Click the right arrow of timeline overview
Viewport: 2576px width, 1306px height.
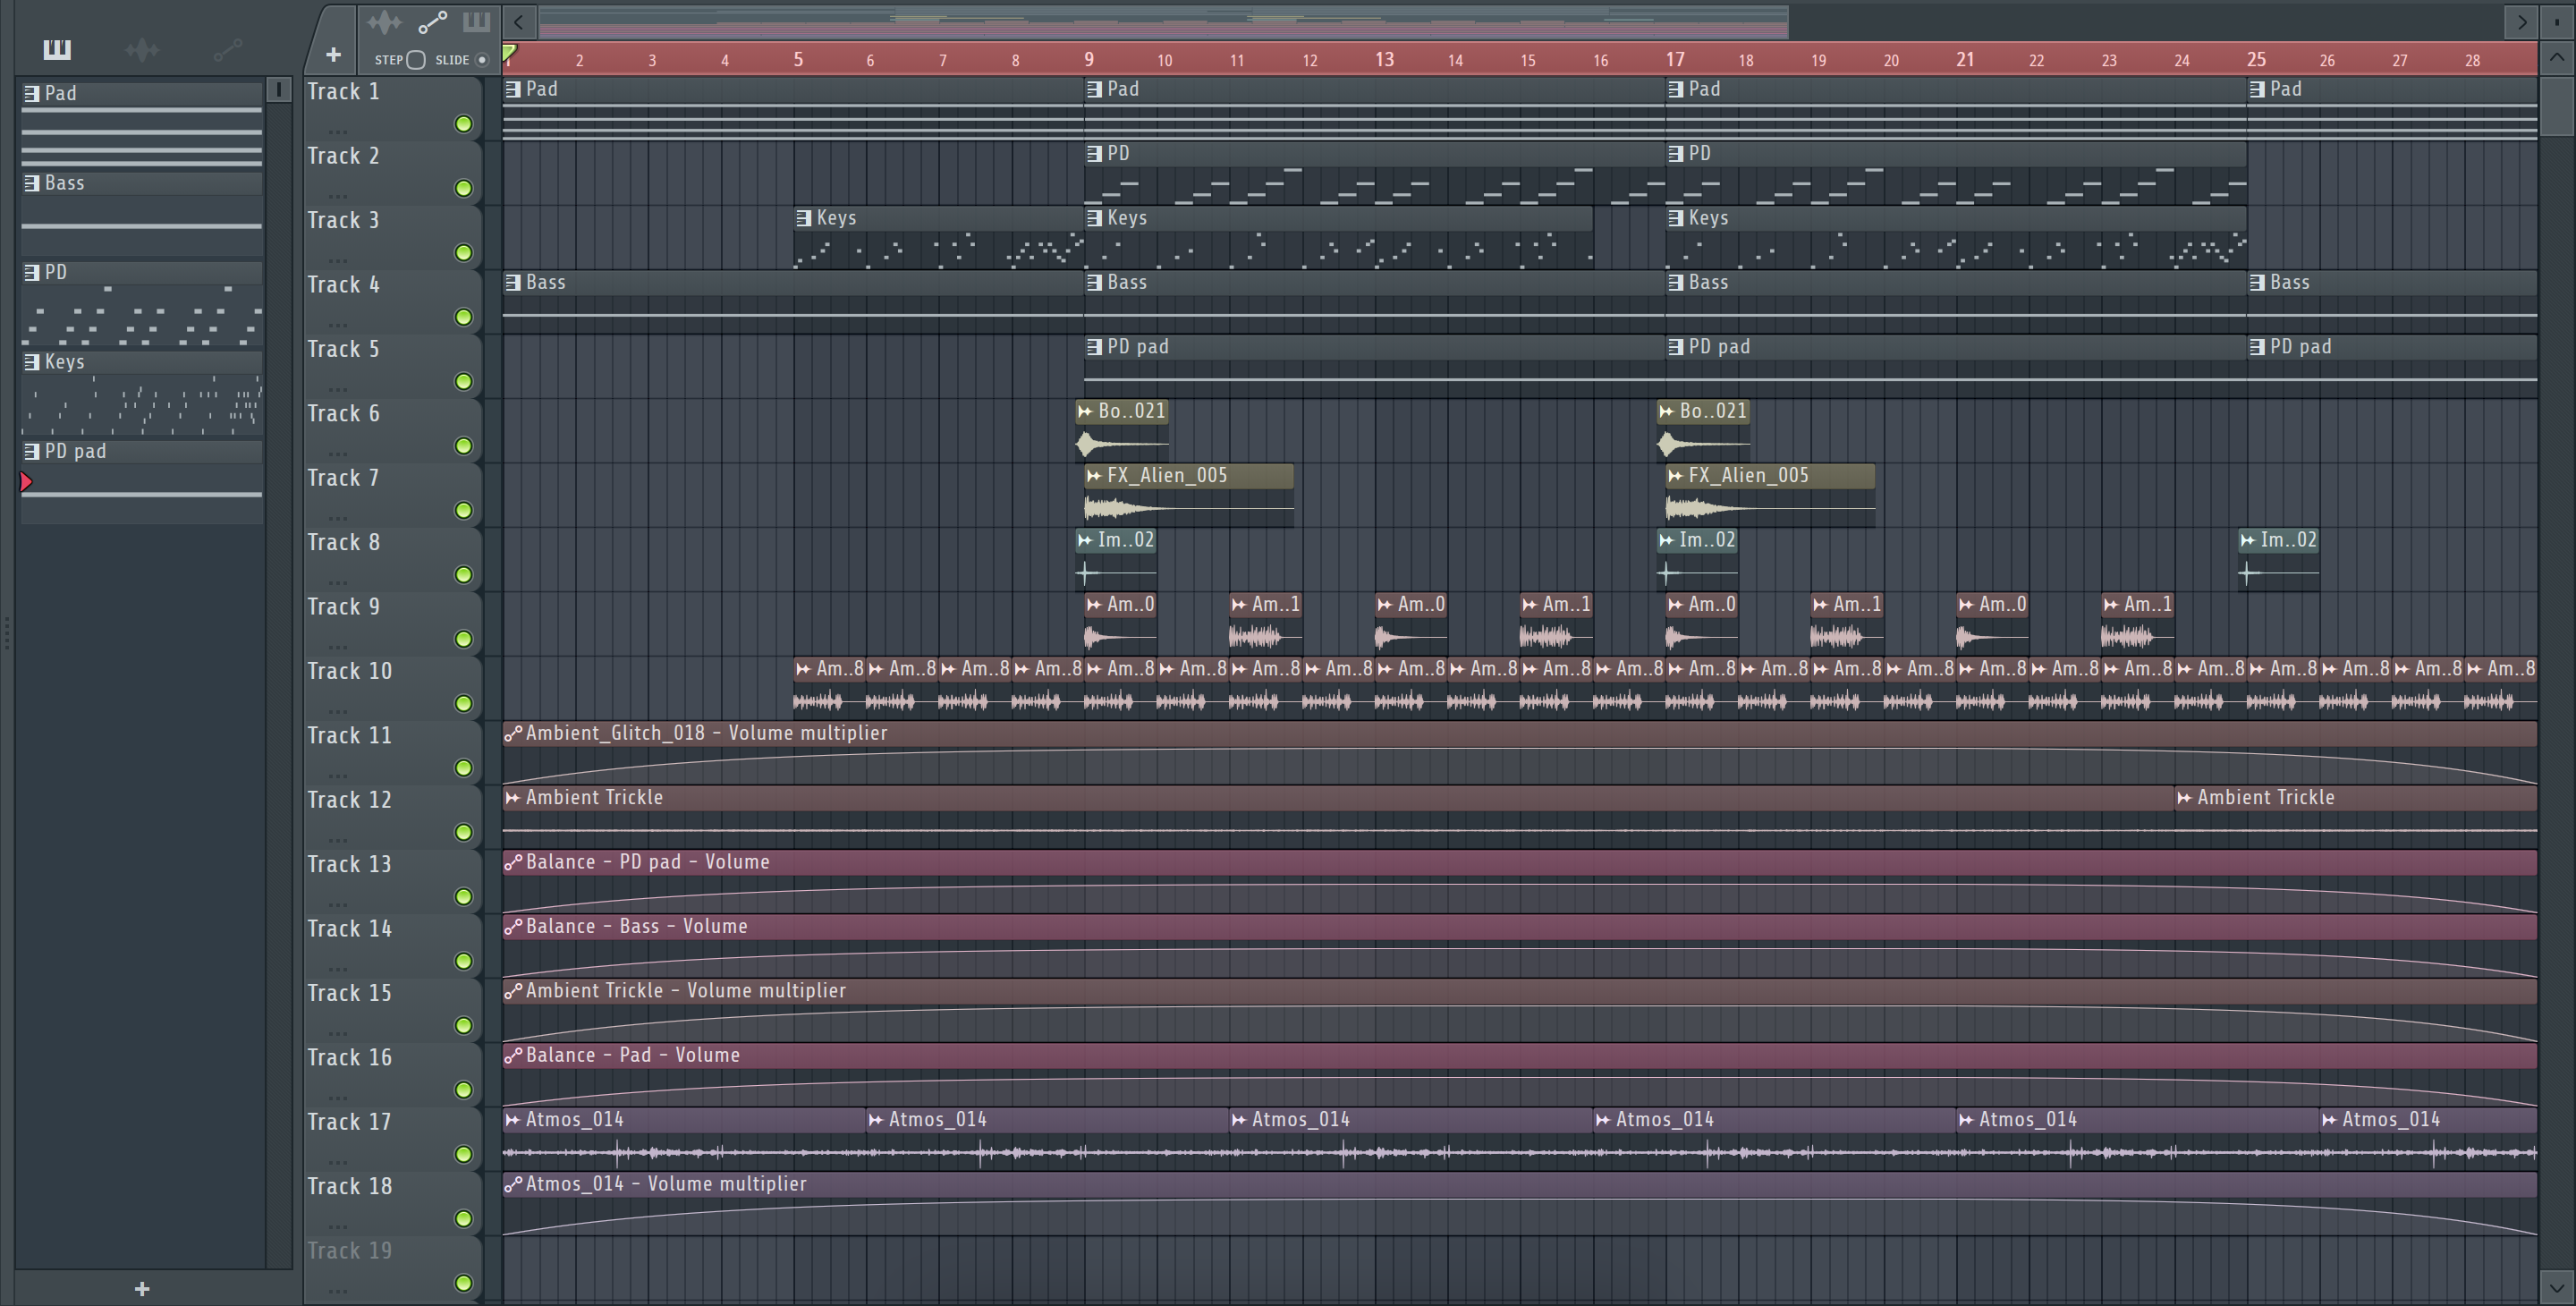pyautogui.click(x=2521, y=22)
